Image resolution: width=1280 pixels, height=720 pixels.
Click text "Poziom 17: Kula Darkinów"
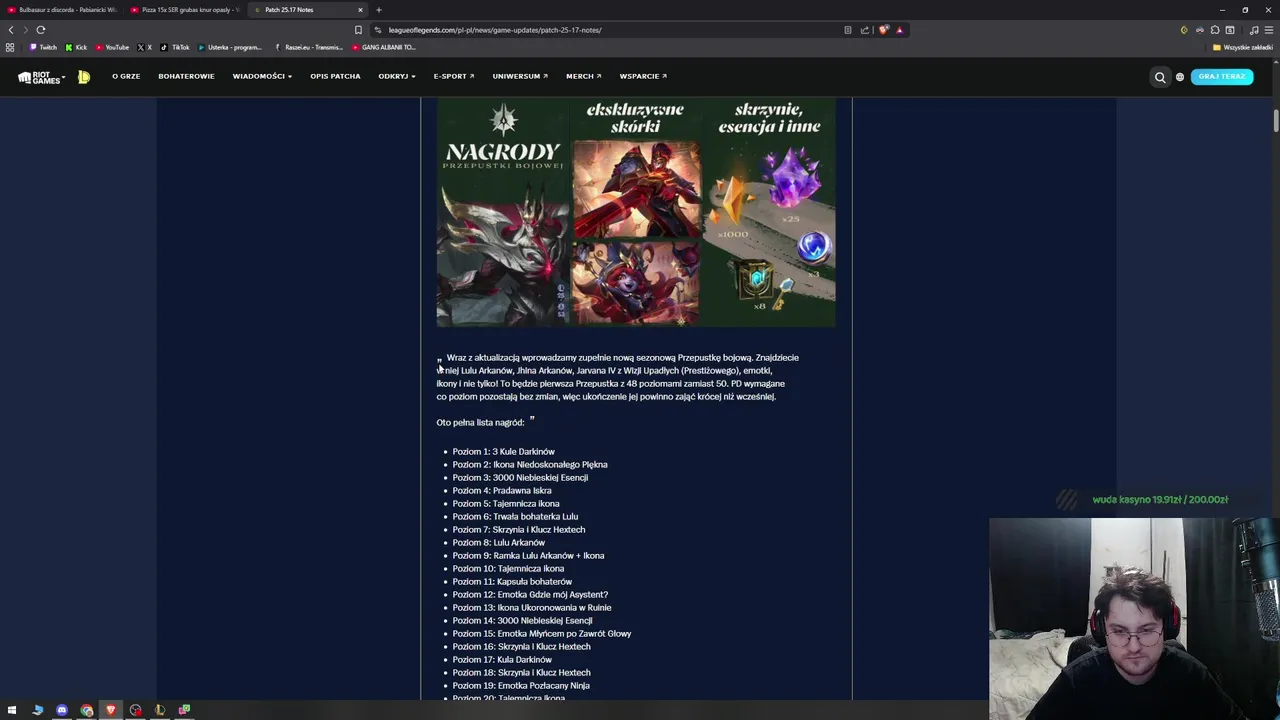502,660
